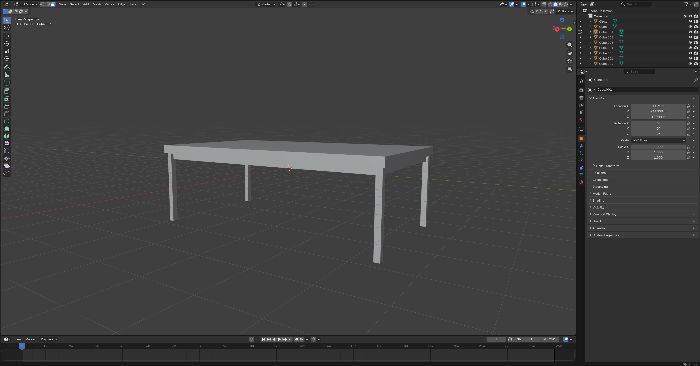Open the Modifiers properties tab
700x366 pixels.
coord(581,146)
